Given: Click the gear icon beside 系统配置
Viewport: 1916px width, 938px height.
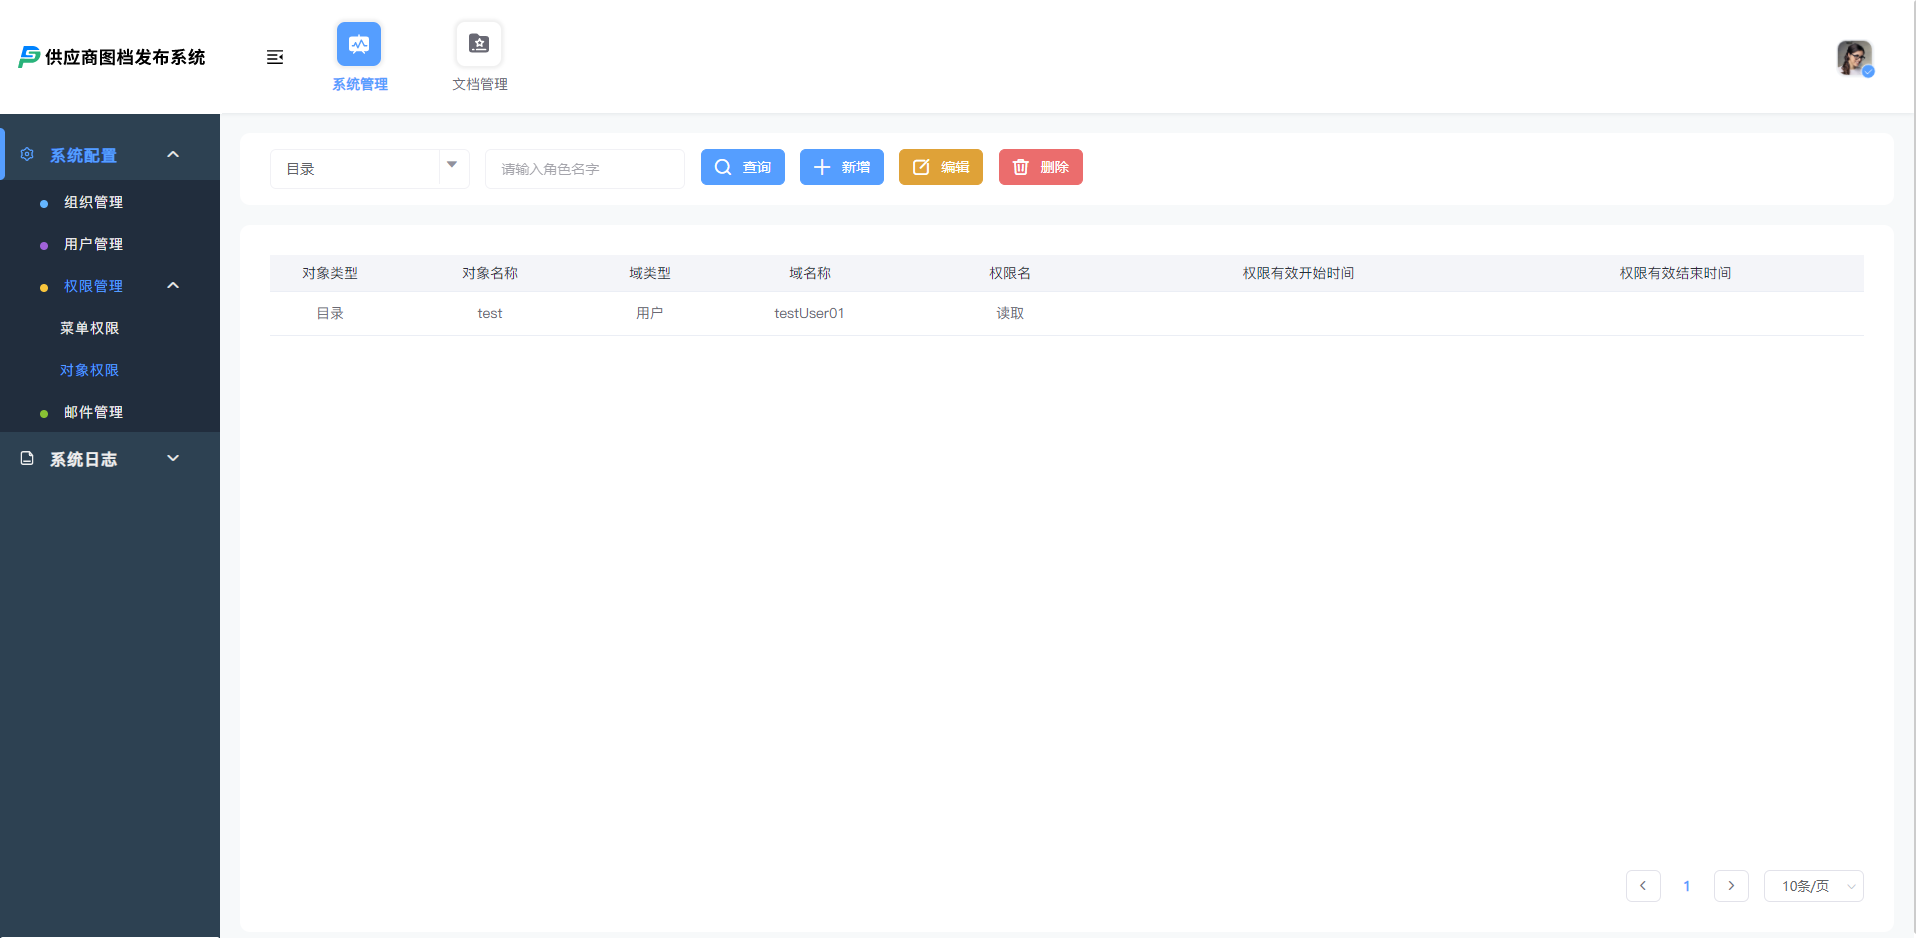Looking at the screenshot, I should pyautogui.click(x=27, y=155).
